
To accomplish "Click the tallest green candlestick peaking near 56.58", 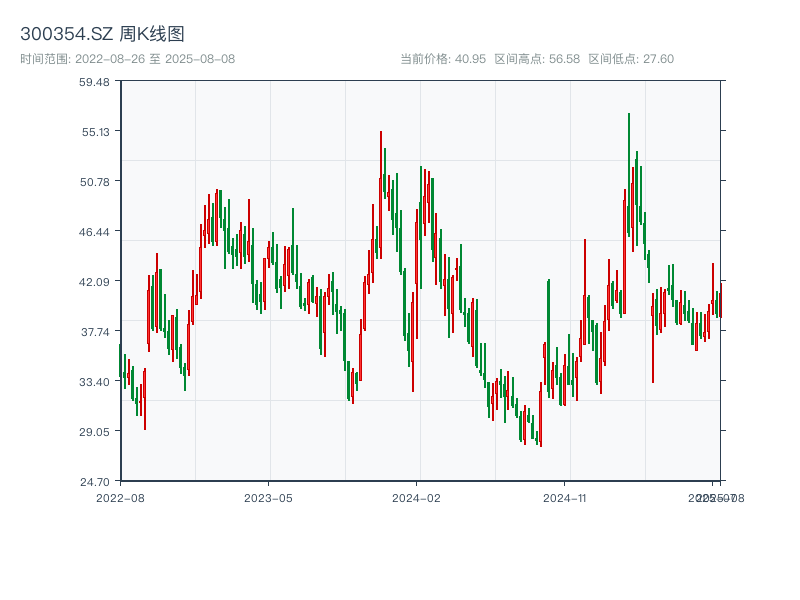I will tap(629, 174).
